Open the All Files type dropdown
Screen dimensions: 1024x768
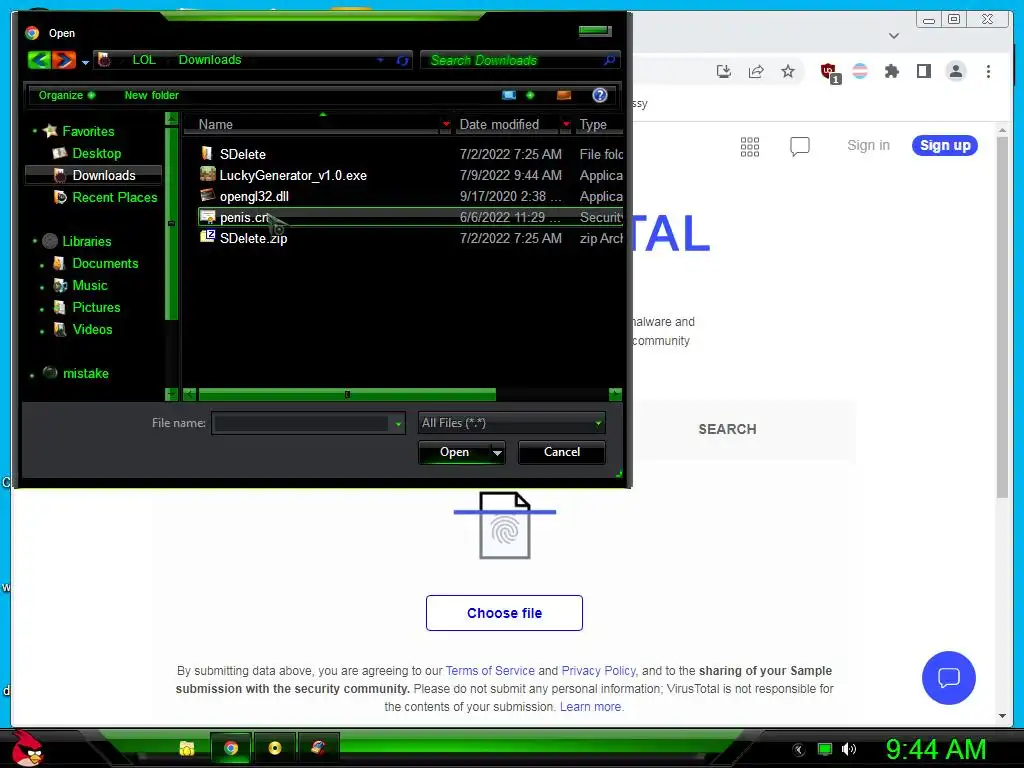point(511,423)
